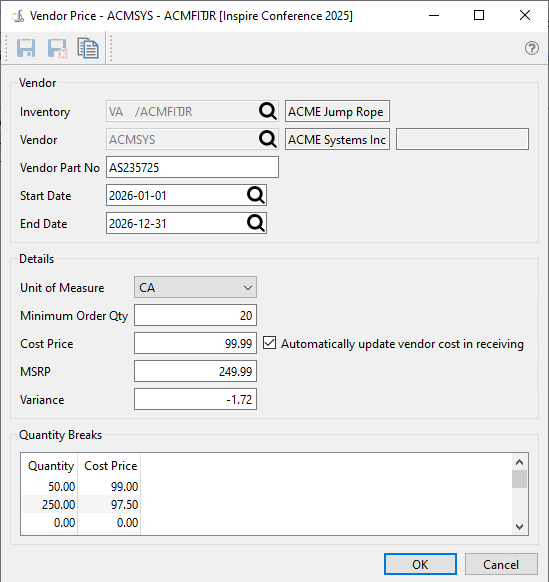
Task: Click the OK button
Action: click(x=420, y=564)
